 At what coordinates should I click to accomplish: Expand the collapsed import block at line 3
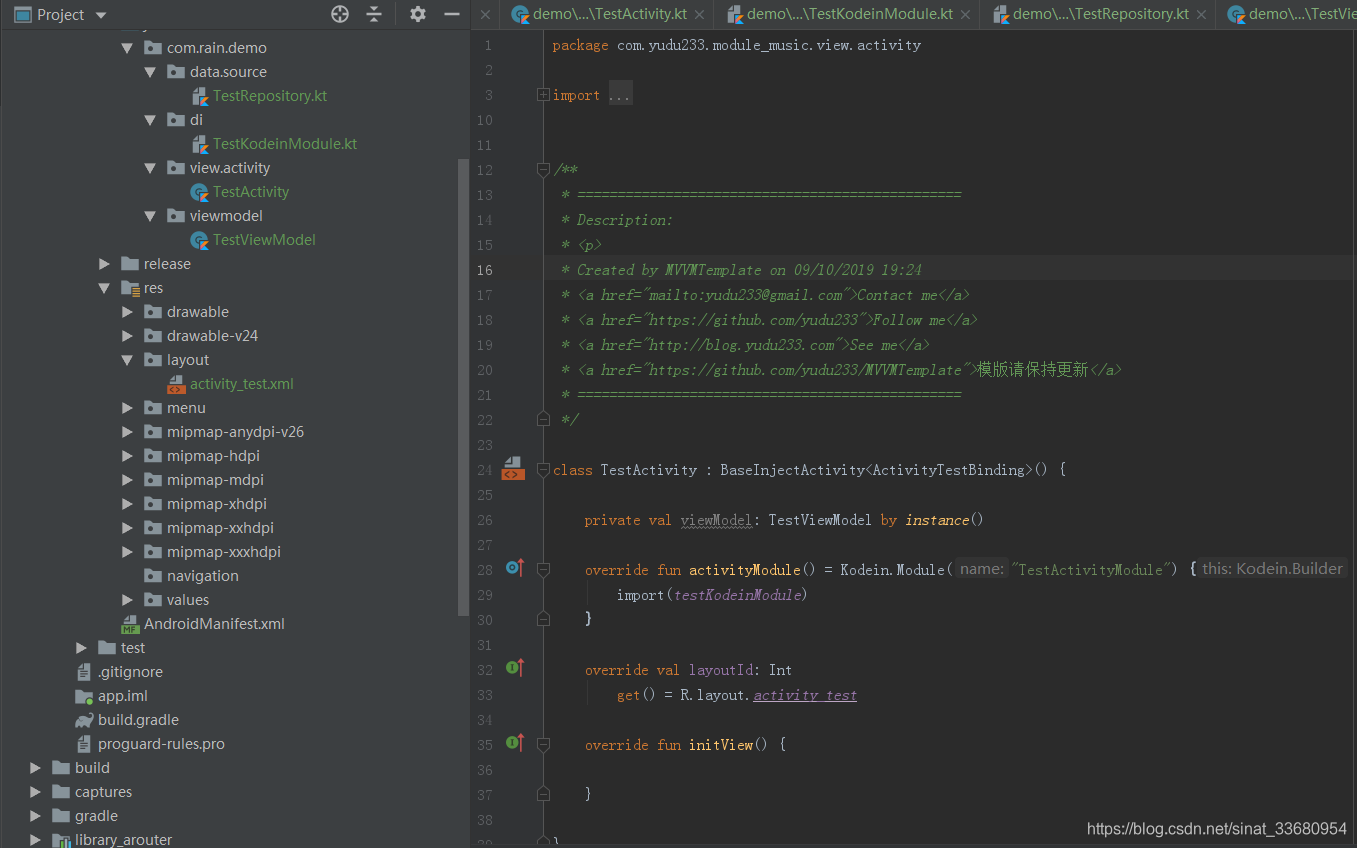pos(543,95)
